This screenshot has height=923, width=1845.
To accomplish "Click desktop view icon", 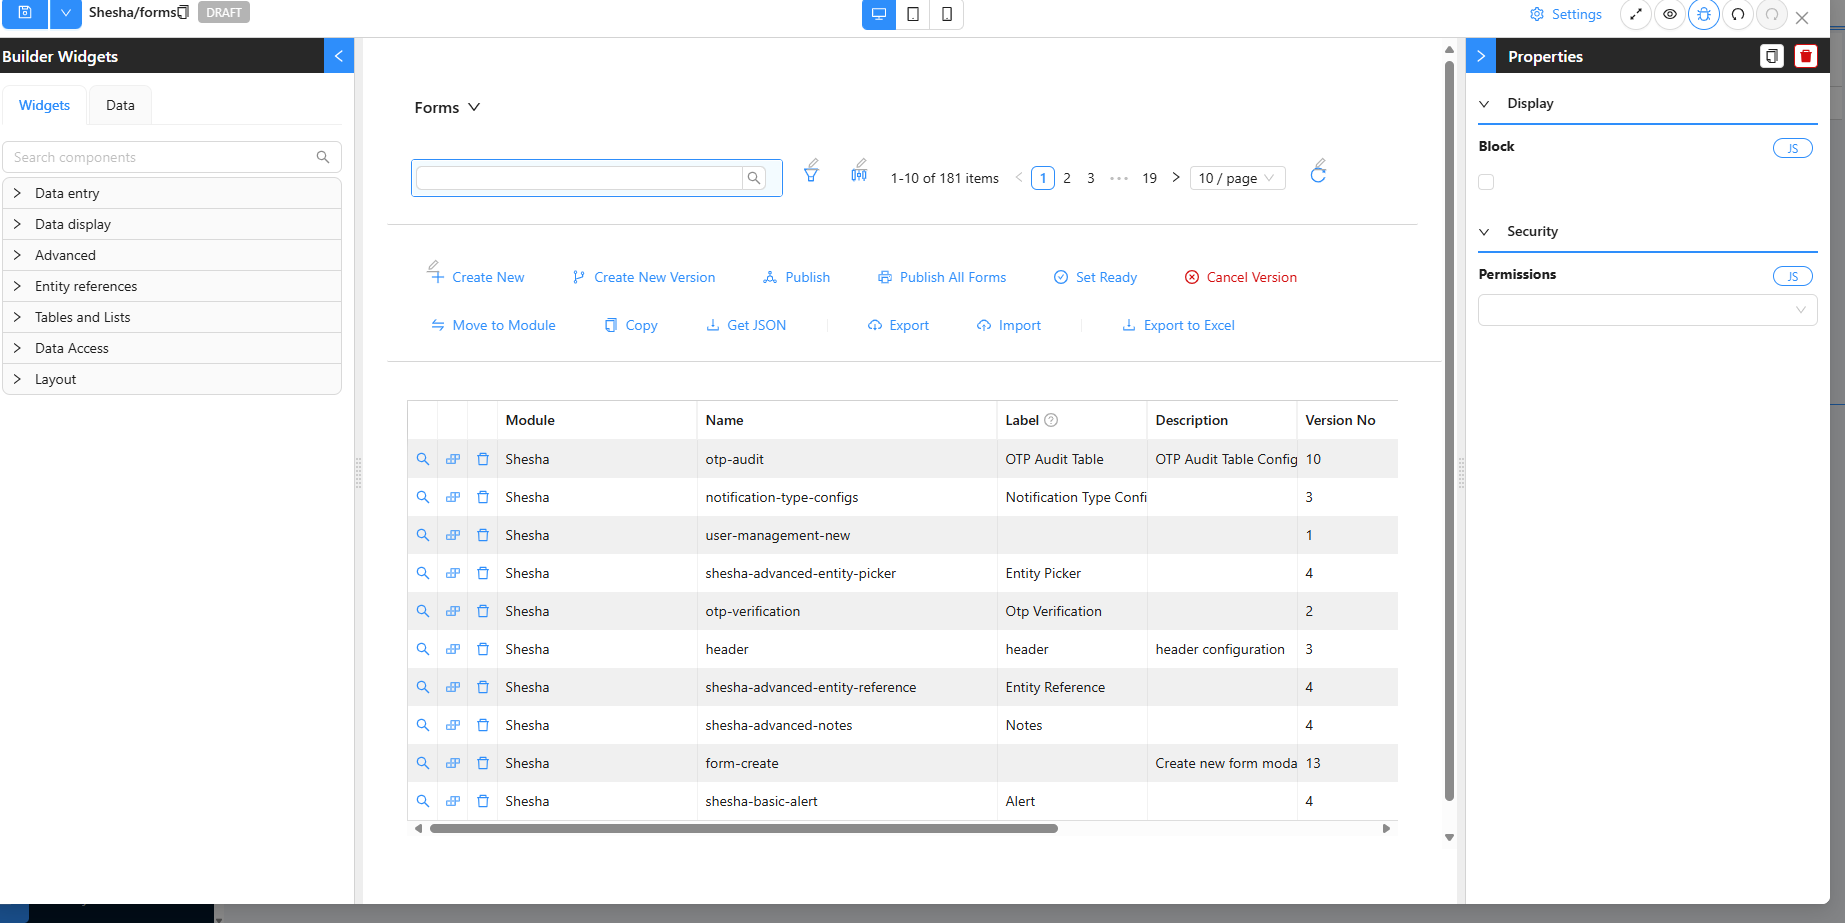I will [879, 15].
